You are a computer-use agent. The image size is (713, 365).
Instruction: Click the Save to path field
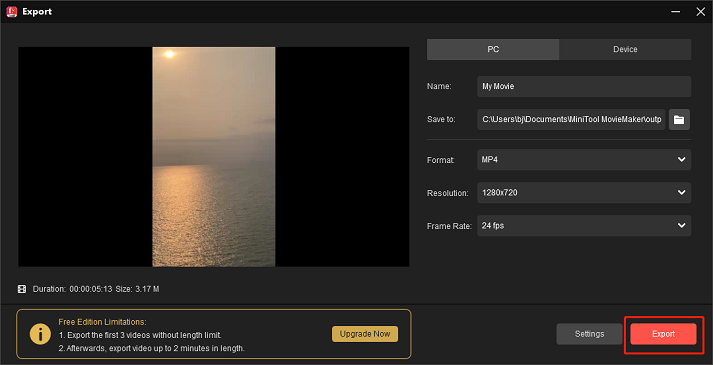click(x=571, y=120)
